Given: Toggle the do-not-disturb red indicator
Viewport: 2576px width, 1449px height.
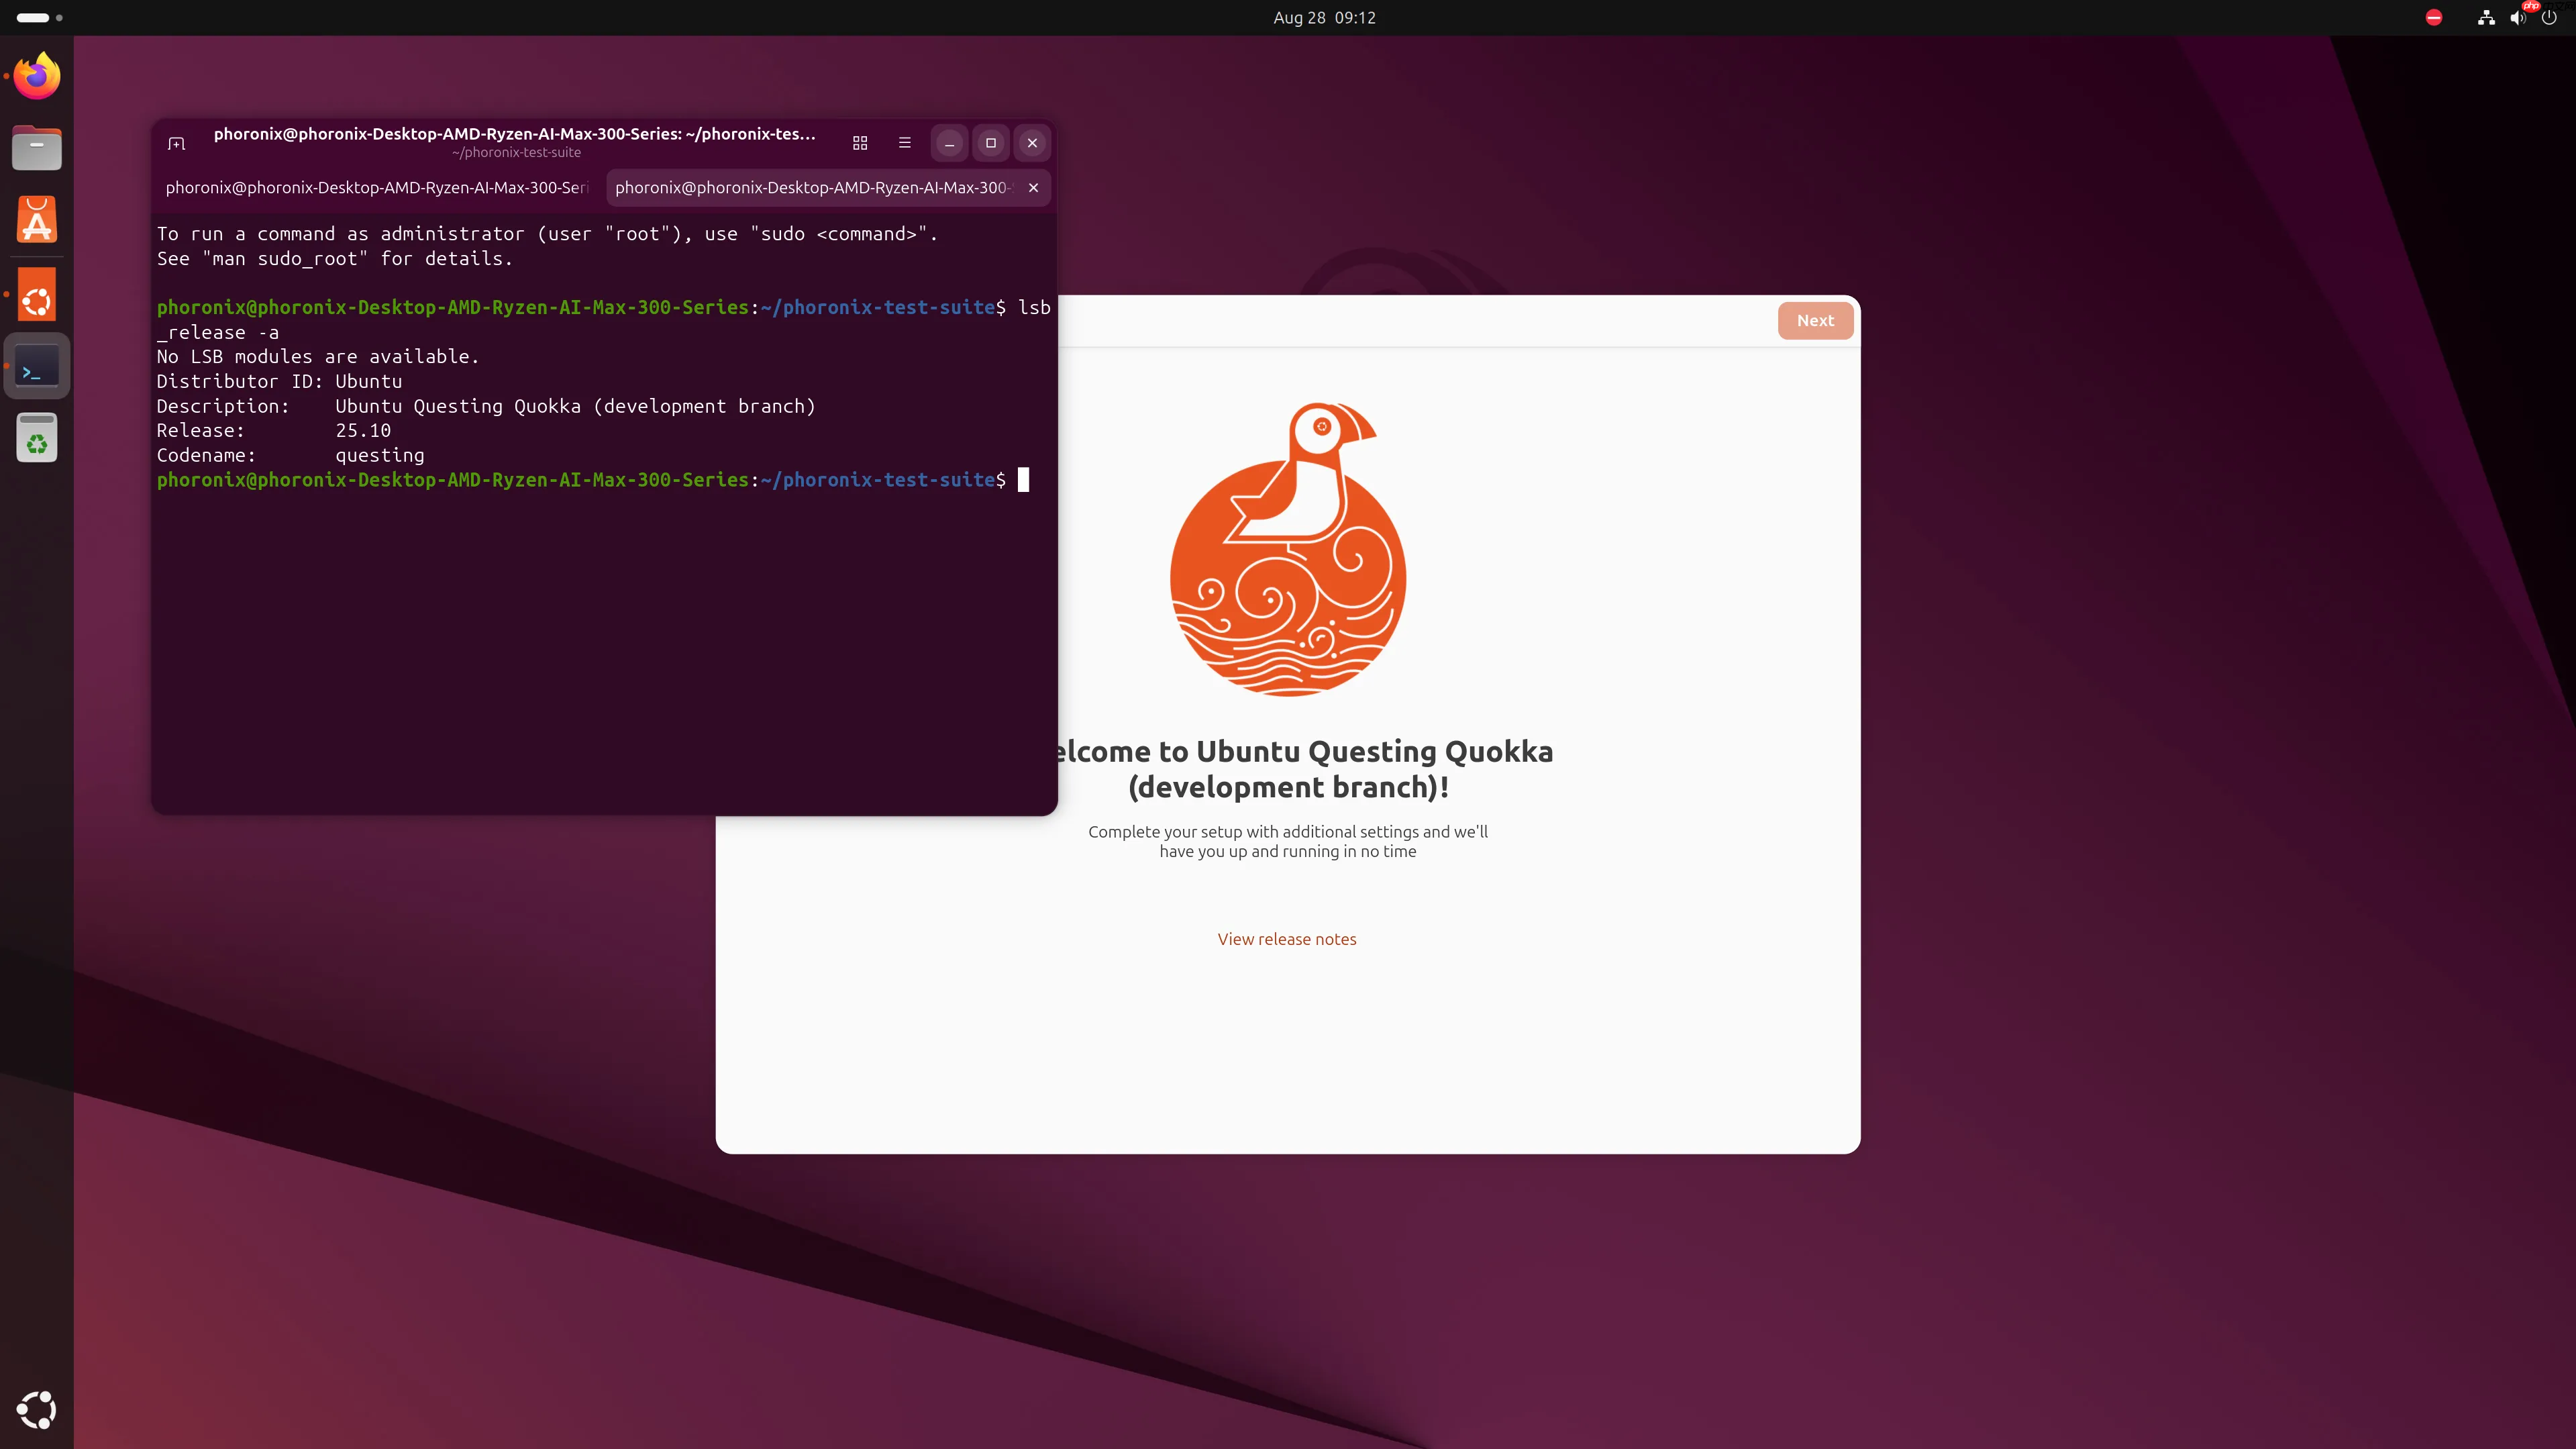Looking at the screenshot, I should point(2434,17).
